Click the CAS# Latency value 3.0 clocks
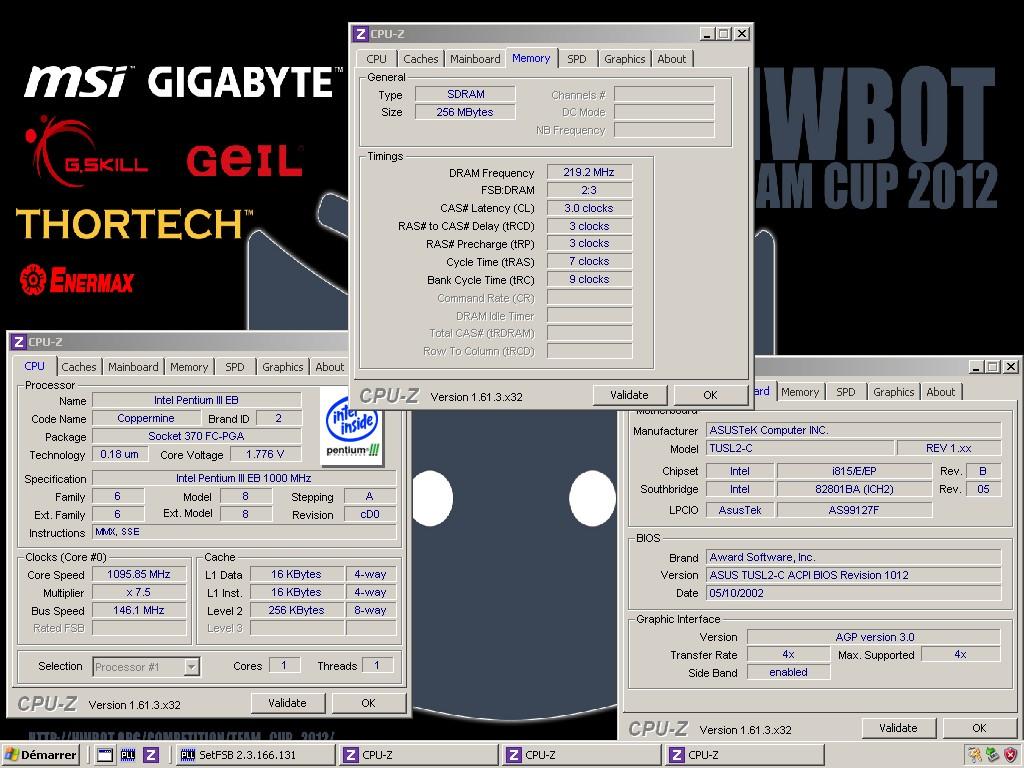 click(589, 208)
